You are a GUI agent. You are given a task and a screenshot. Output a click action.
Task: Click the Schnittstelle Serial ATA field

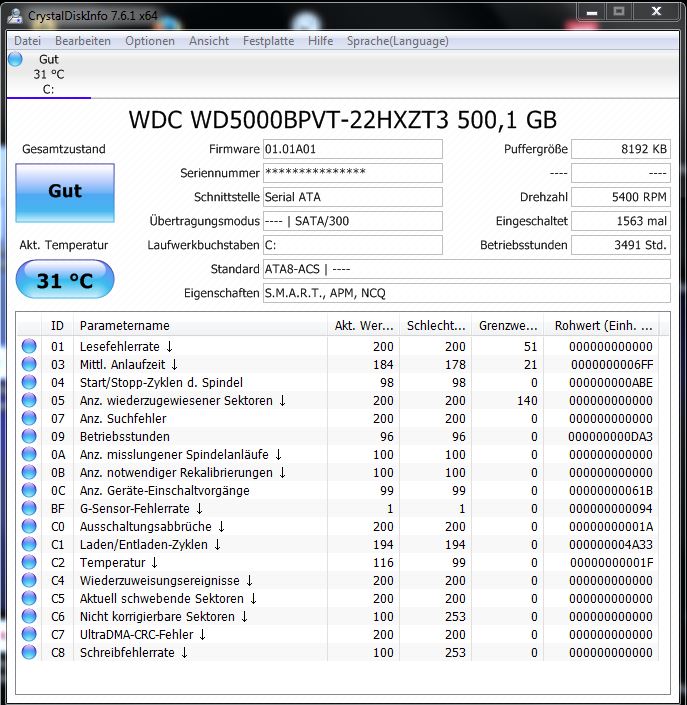352,197
